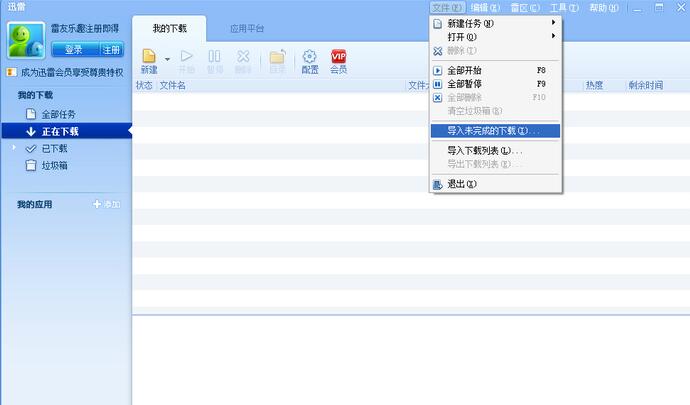Click the 删除 entry in the file menu
This screenshot has width=690, height=405.
tap(495, 51)
